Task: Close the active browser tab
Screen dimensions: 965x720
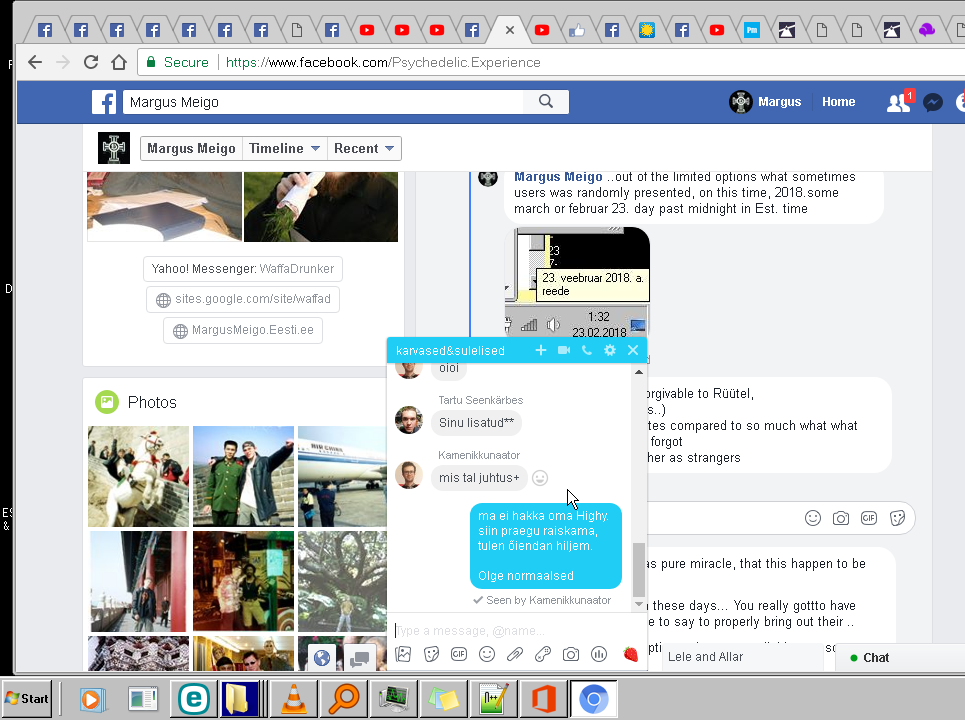Action: 510,30
